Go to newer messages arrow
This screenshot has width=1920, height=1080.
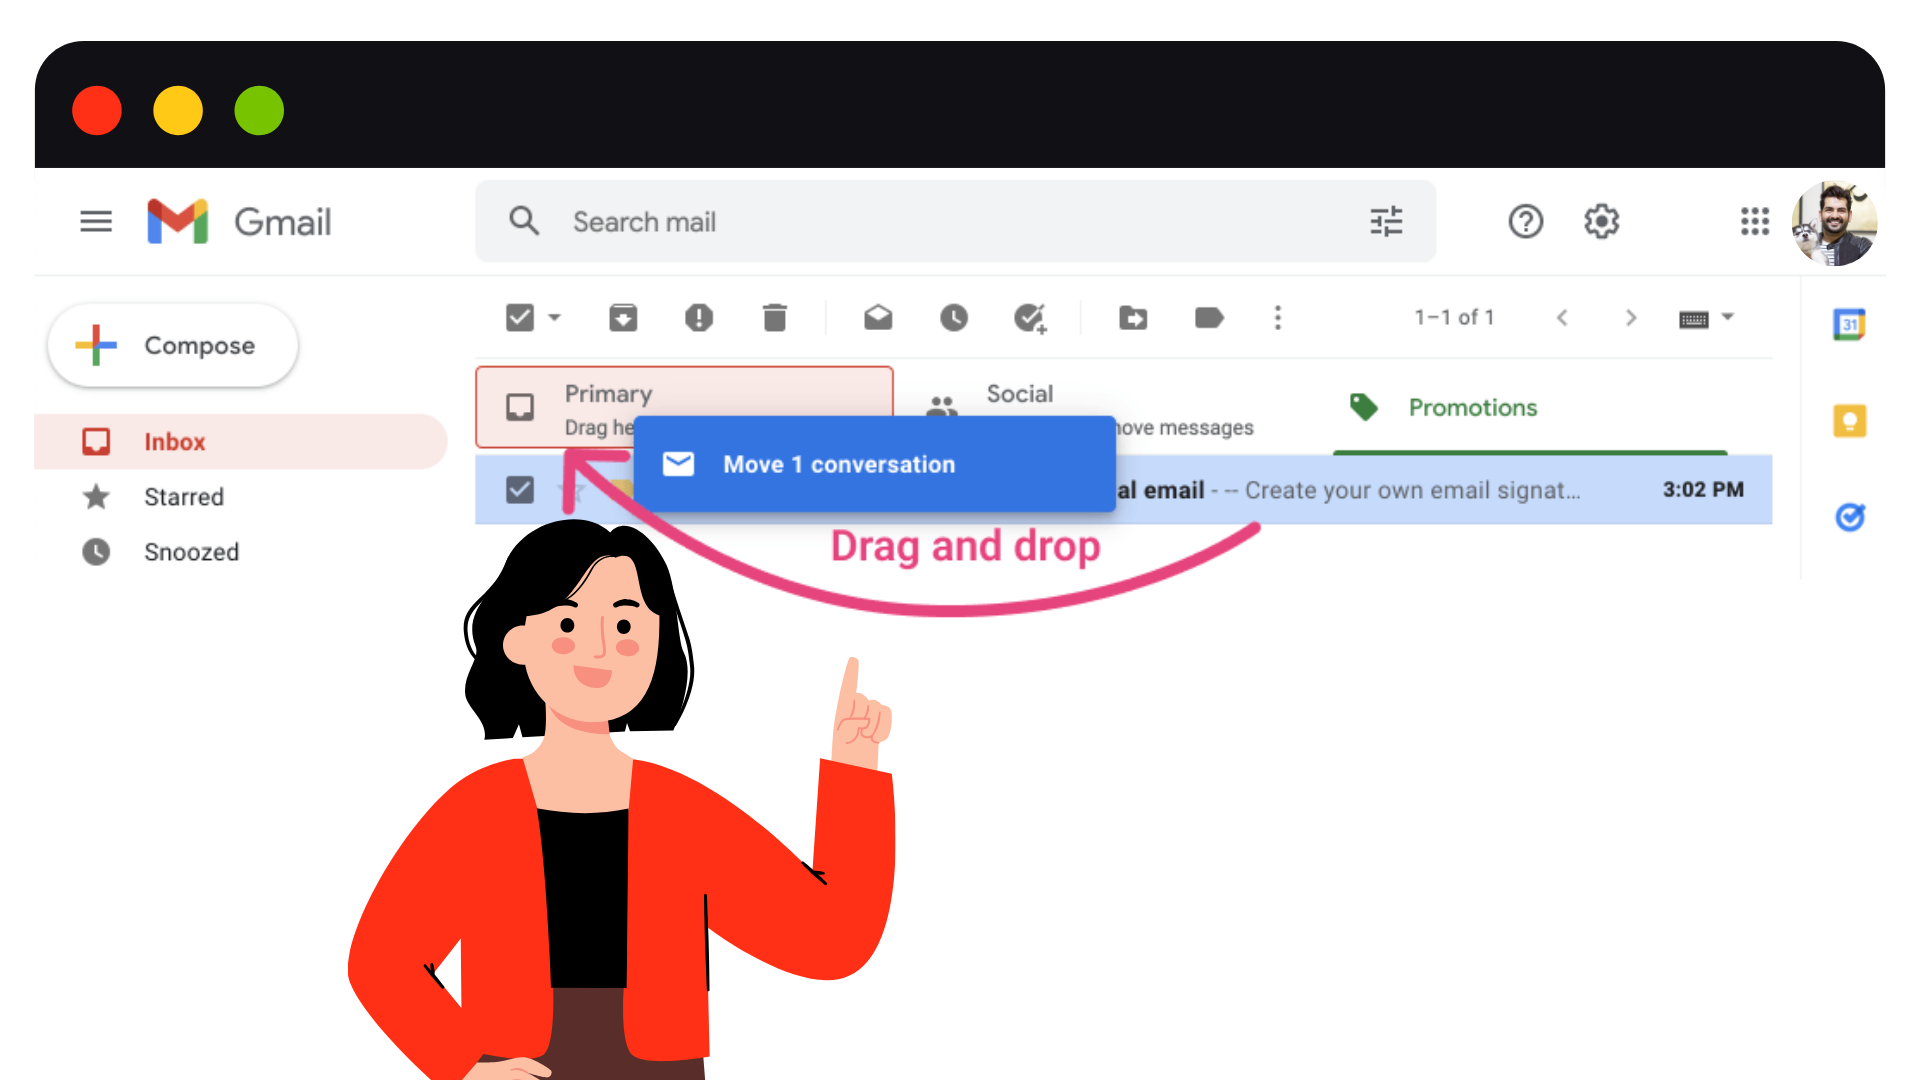click(1562, 318)
